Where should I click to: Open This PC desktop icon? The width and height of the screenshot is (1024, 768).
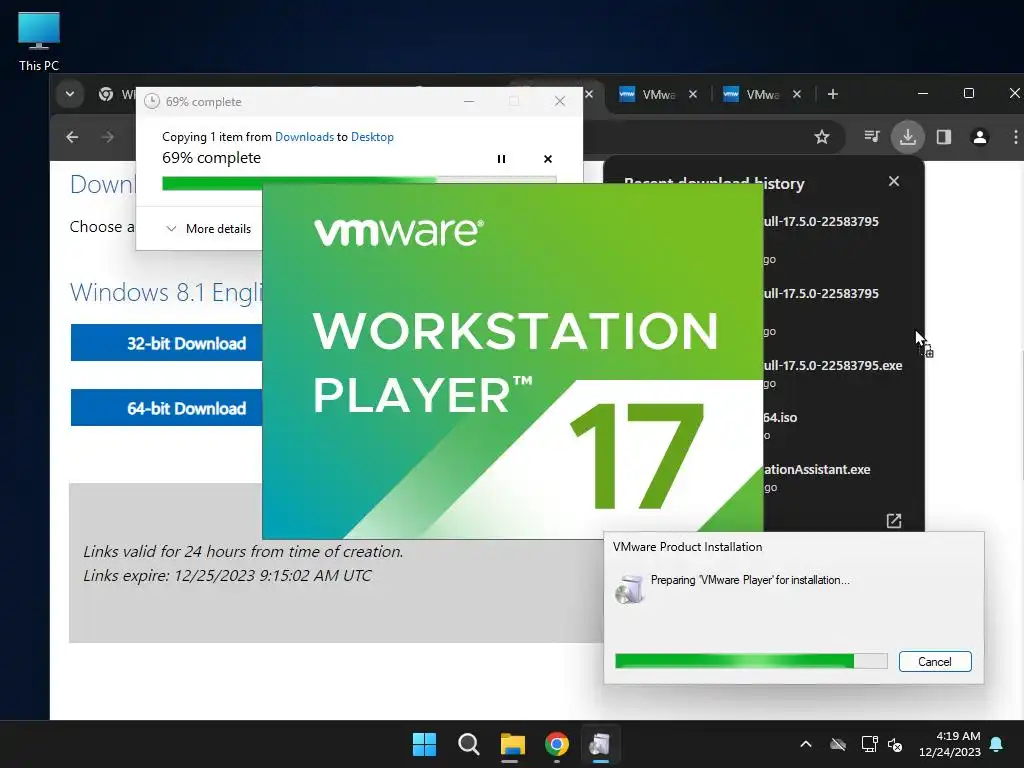(39, 42)
